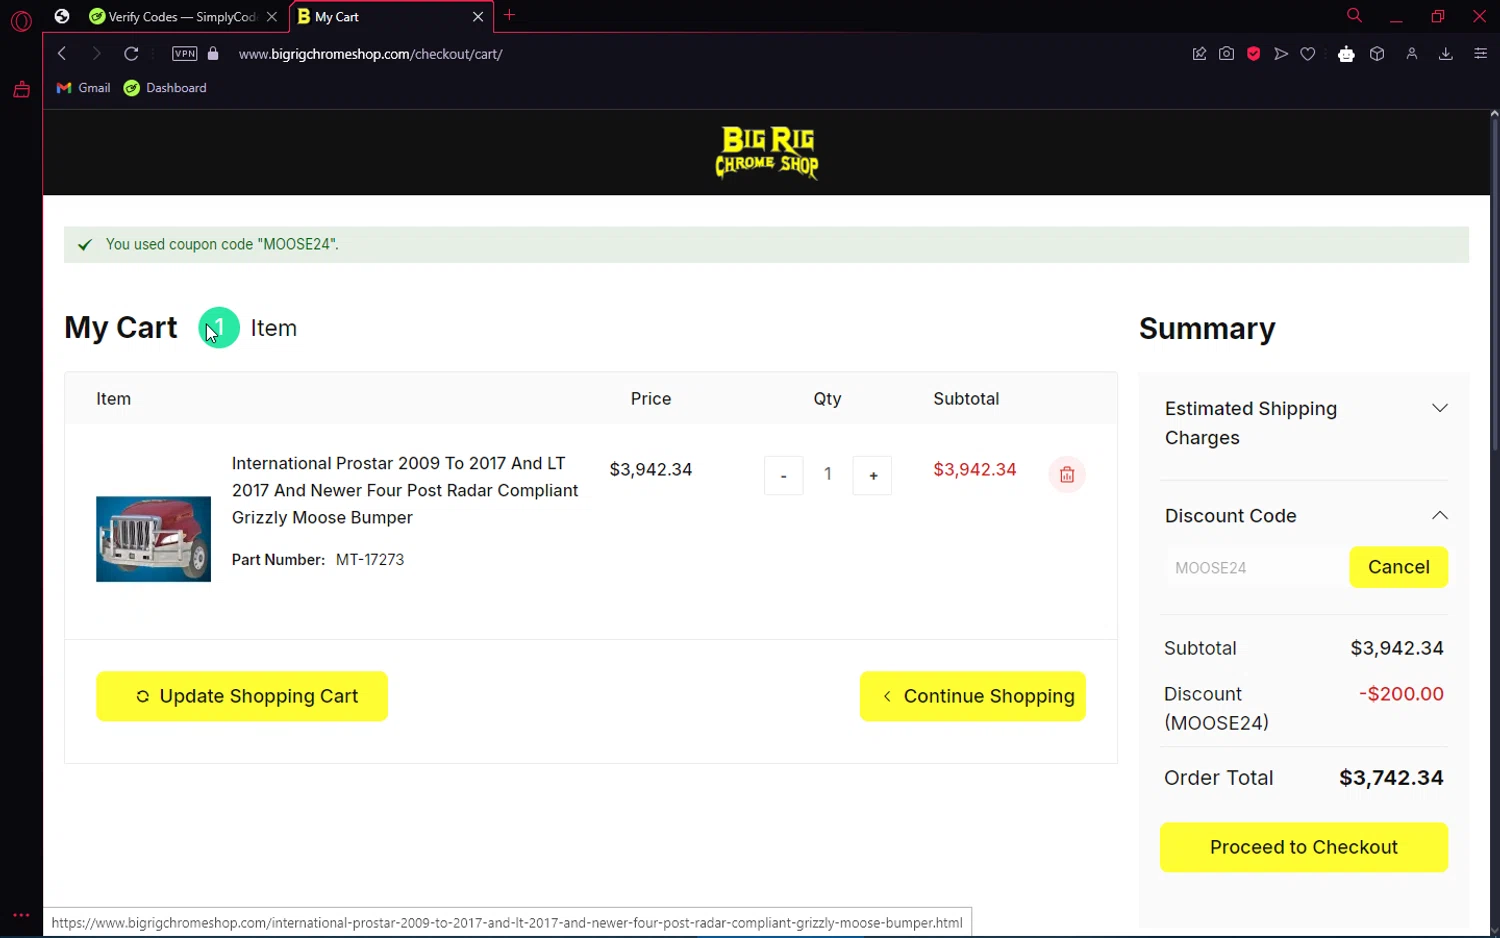Toggle the VPN badge in address bar

coord(185,54)
